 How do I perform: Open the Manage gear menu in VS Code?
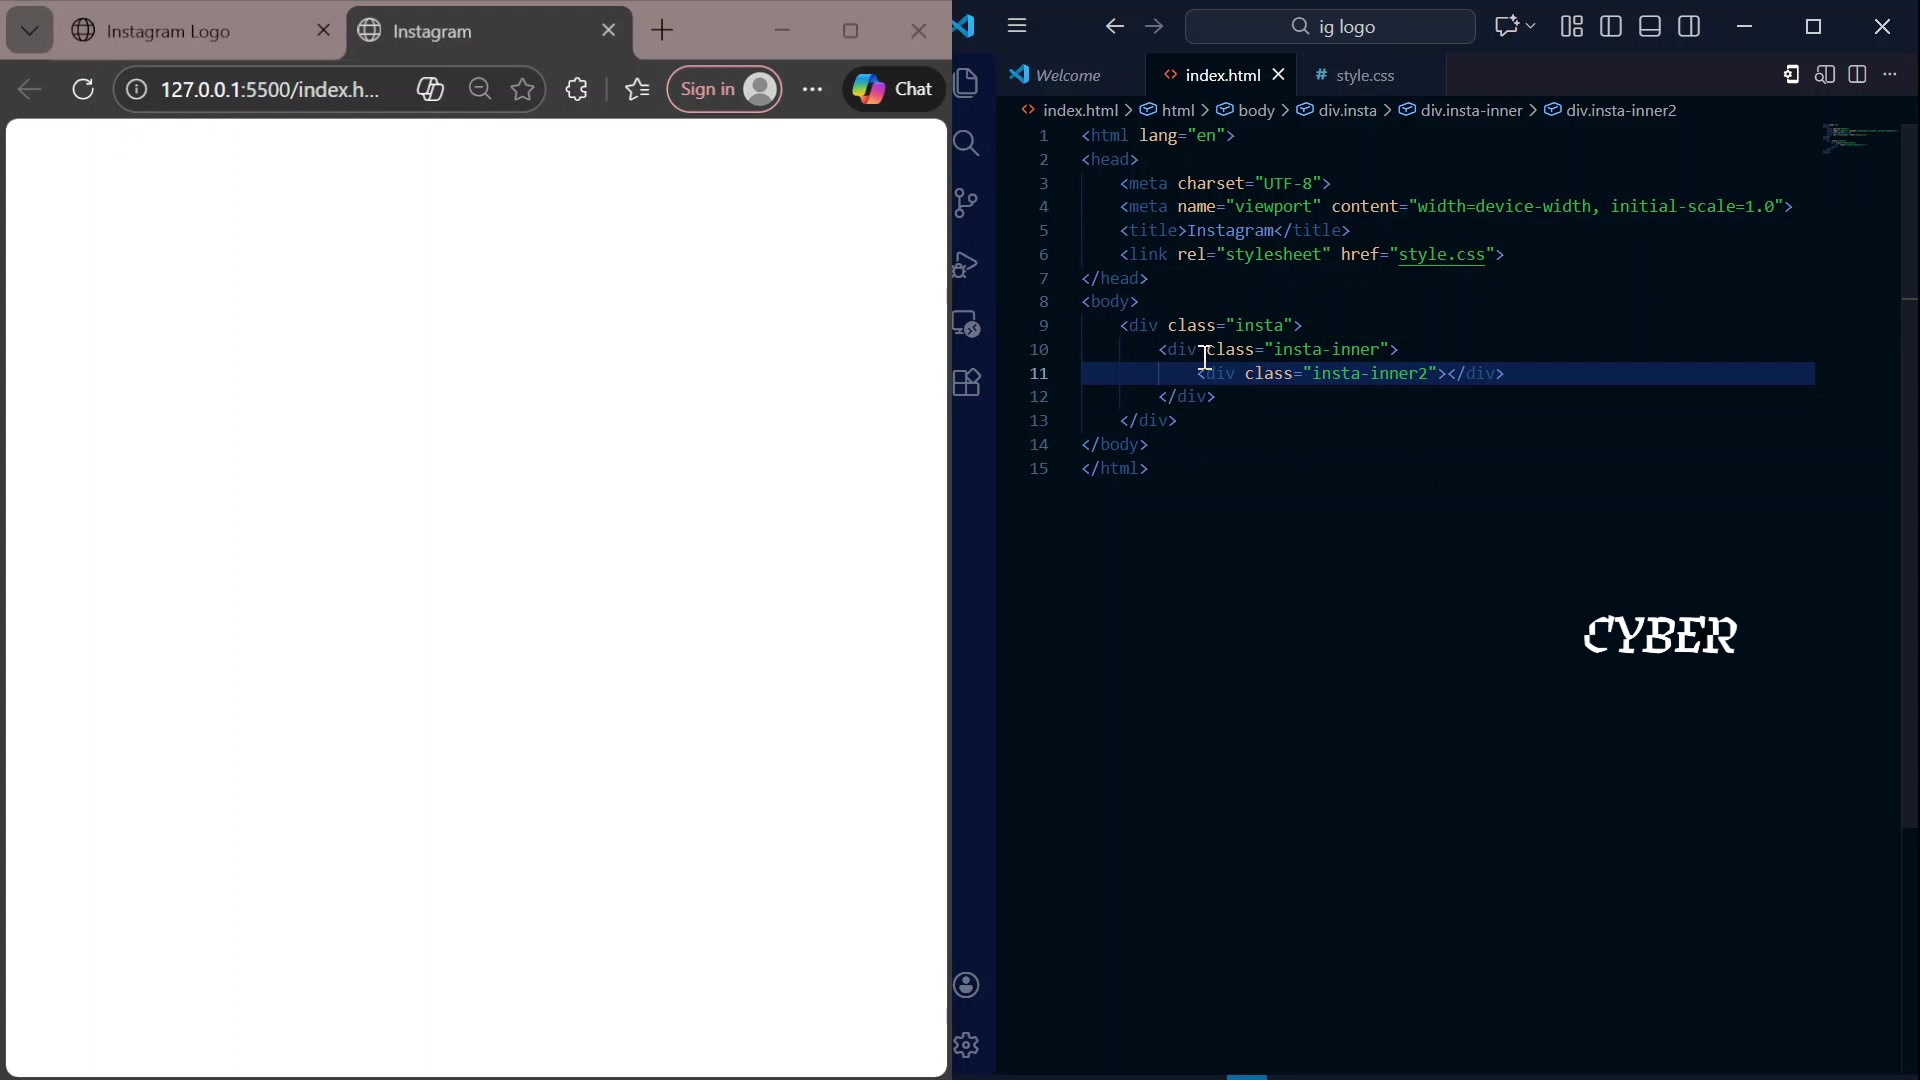[967, 1045]
